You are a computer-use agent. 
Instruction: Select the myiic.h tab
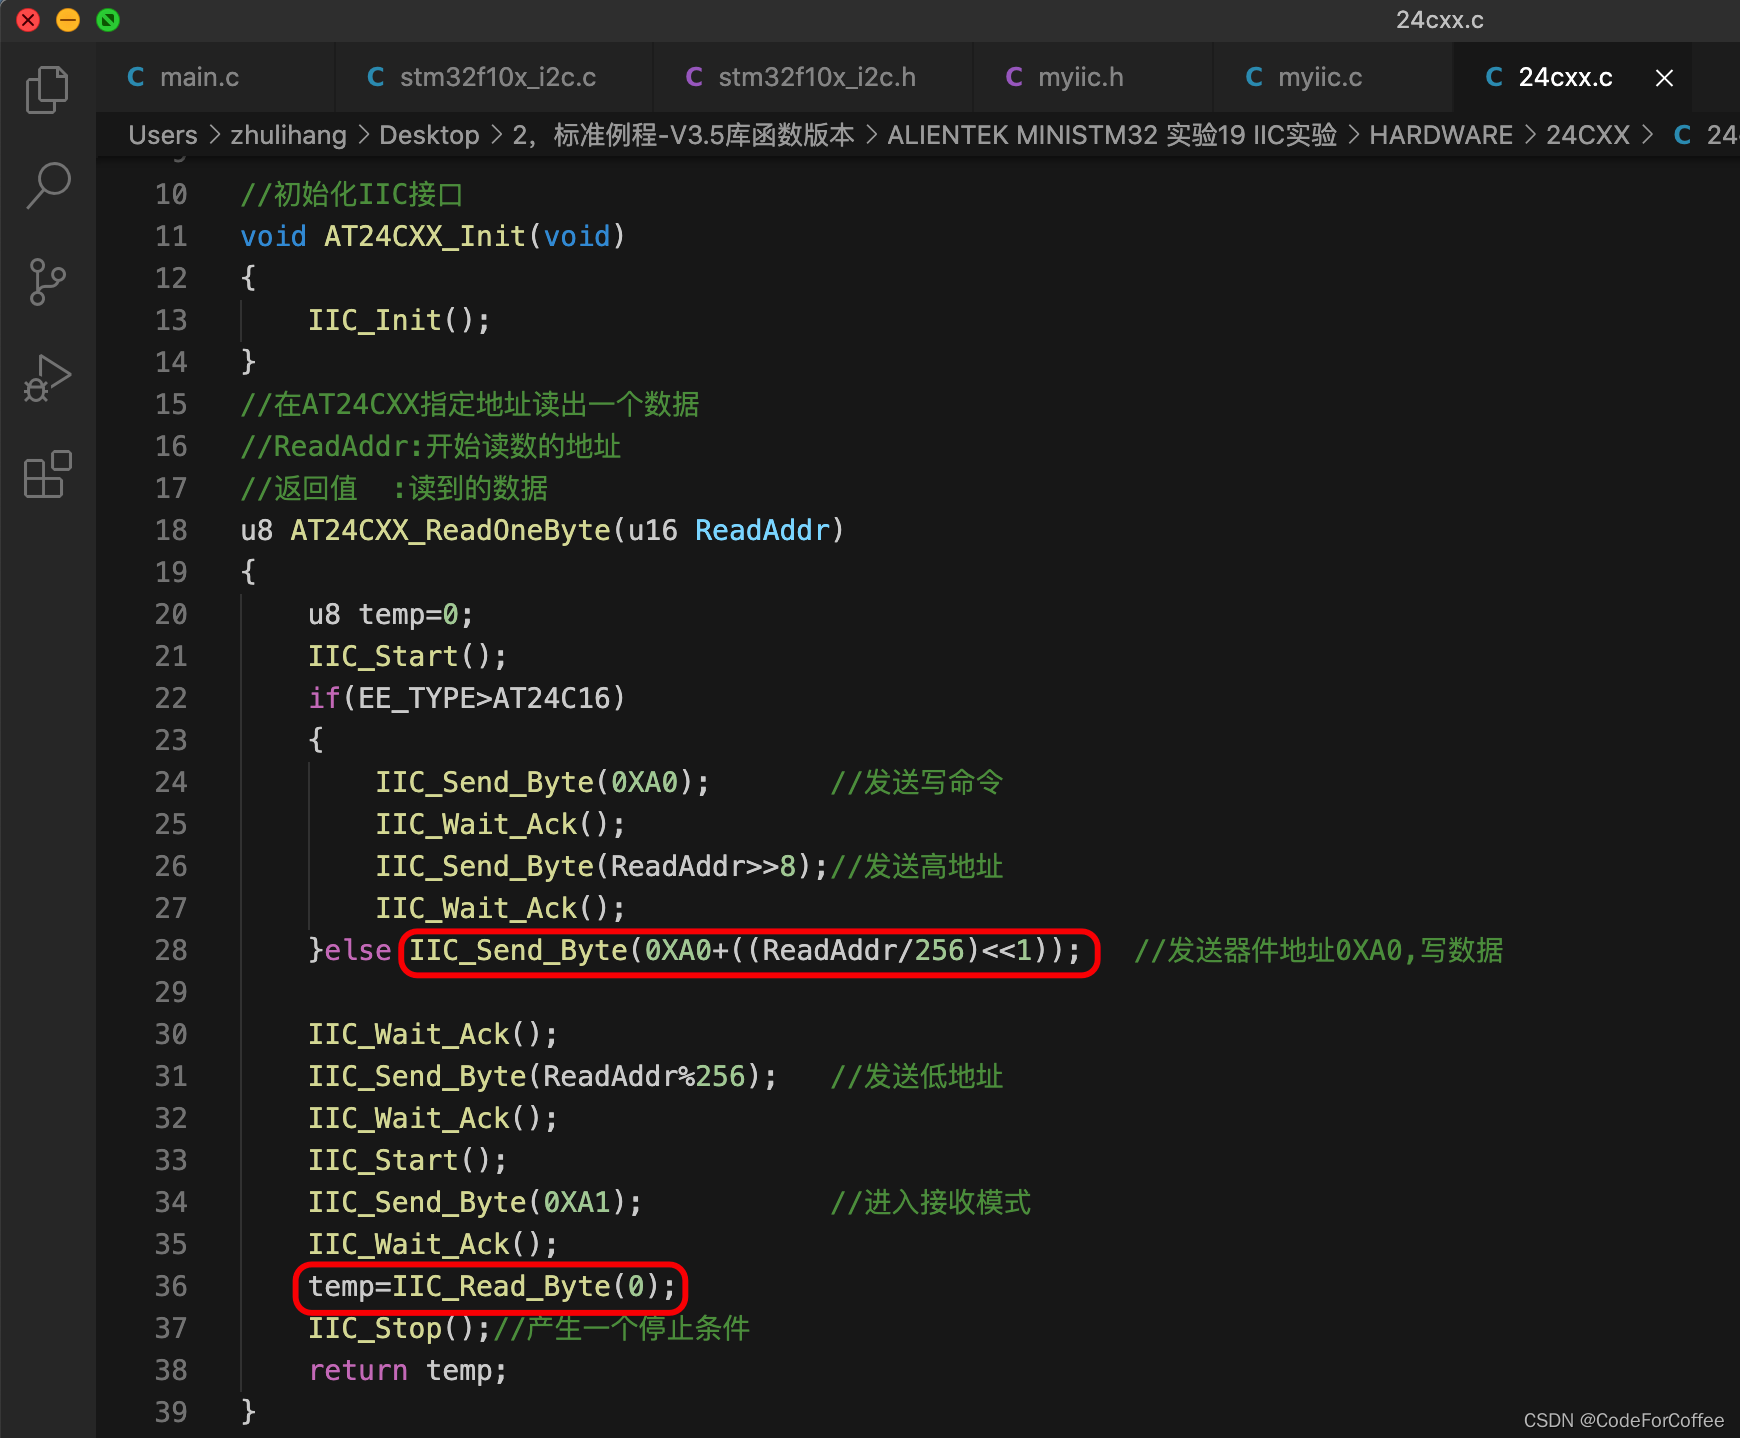tap(1080, 78)
